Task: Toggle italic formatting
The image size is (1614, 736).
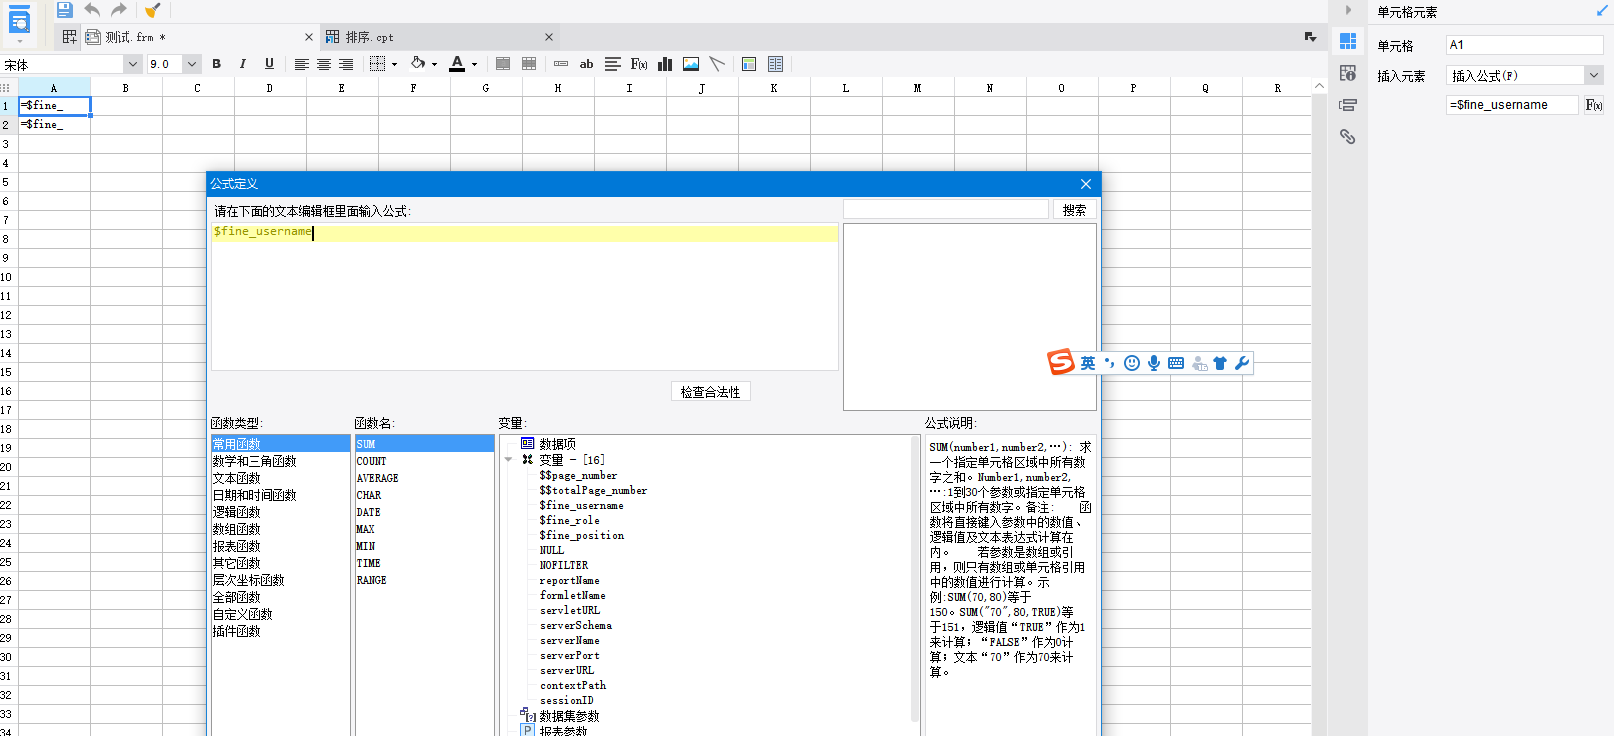Action: tap(243, 64)
